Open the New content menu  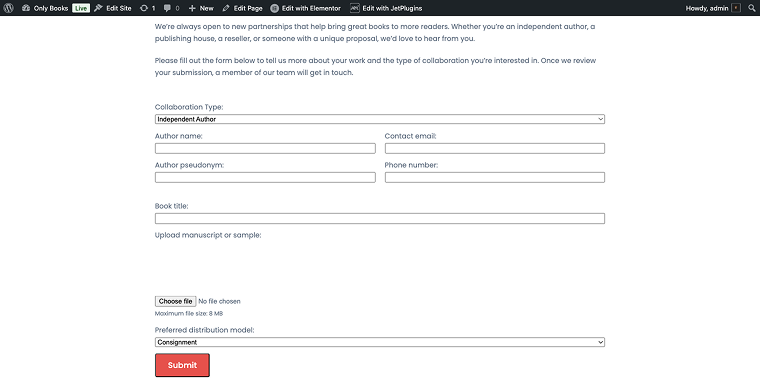[201, 8]
